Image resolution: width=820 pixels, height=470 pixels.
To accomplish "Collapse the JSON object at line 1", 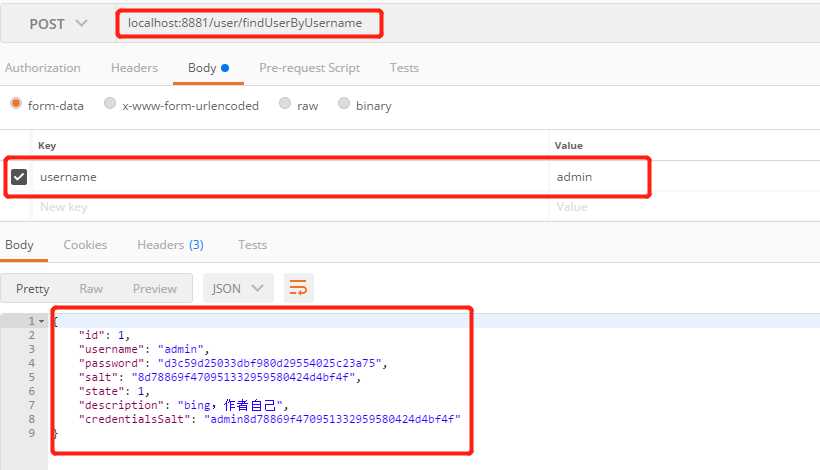I will click(41, 321).
